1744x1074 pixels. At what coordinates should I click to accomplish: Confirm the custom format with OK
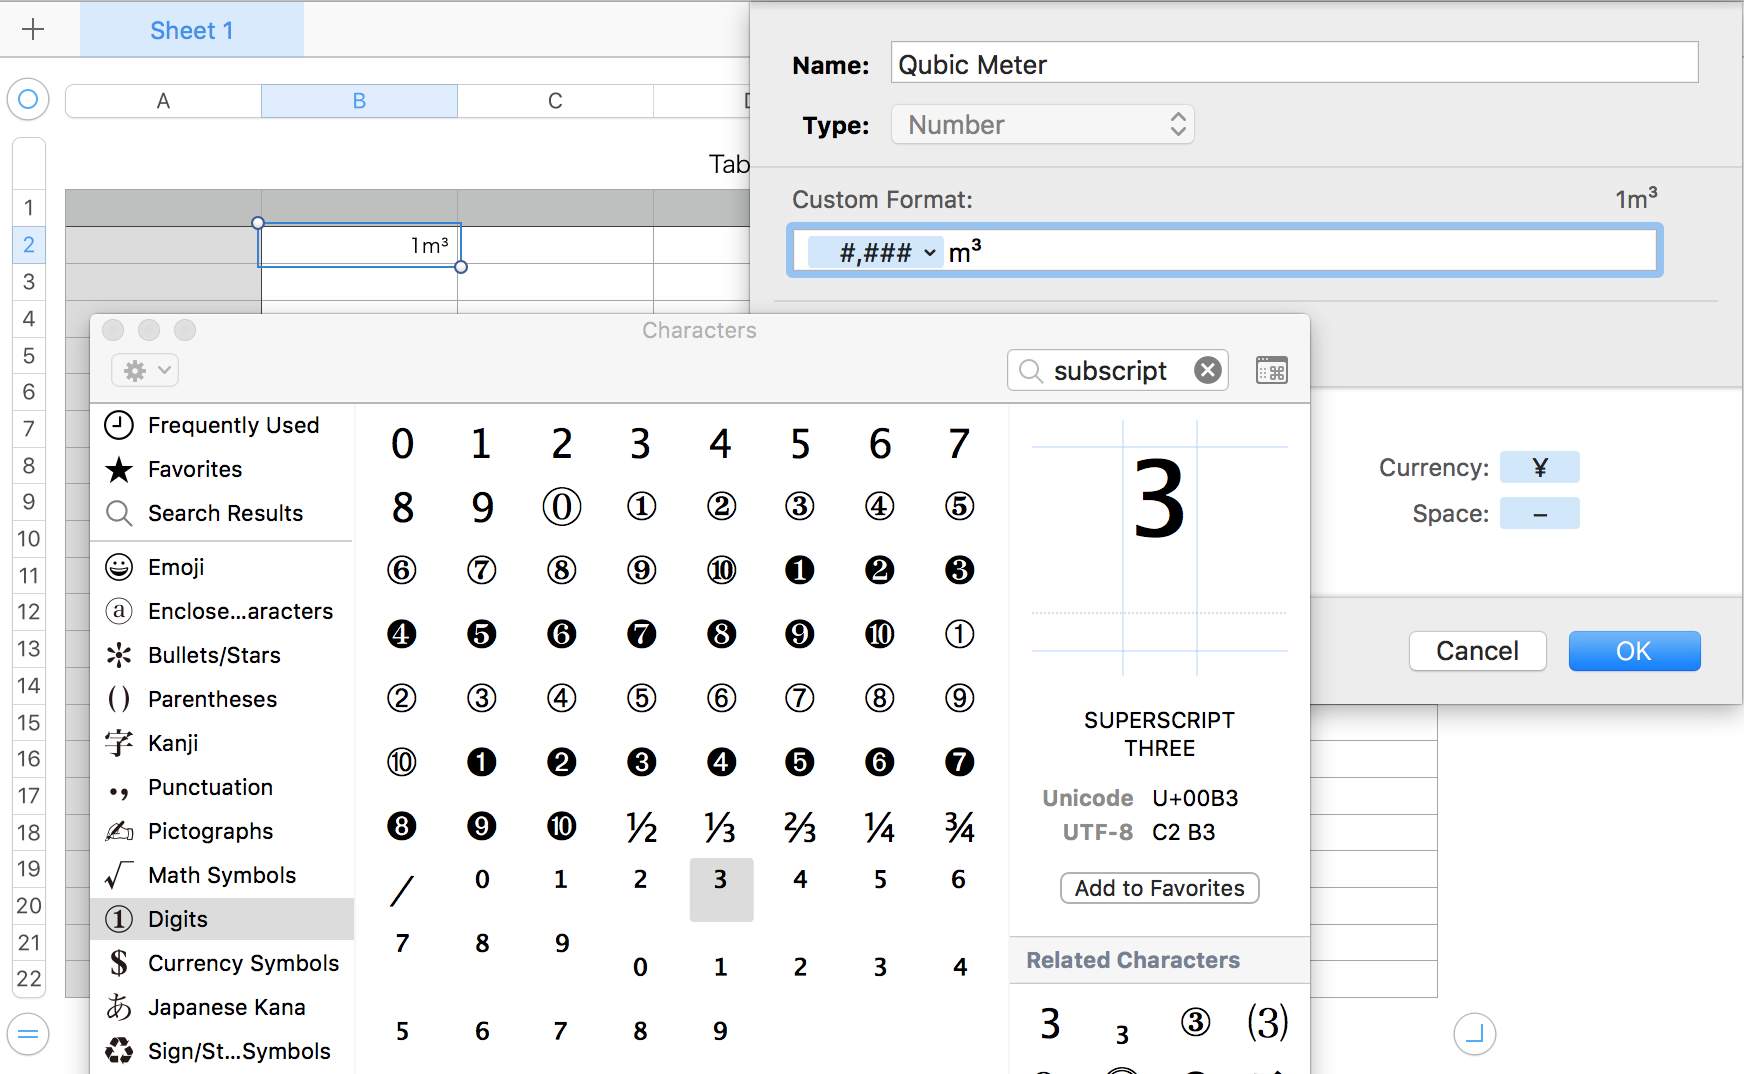1633,651
